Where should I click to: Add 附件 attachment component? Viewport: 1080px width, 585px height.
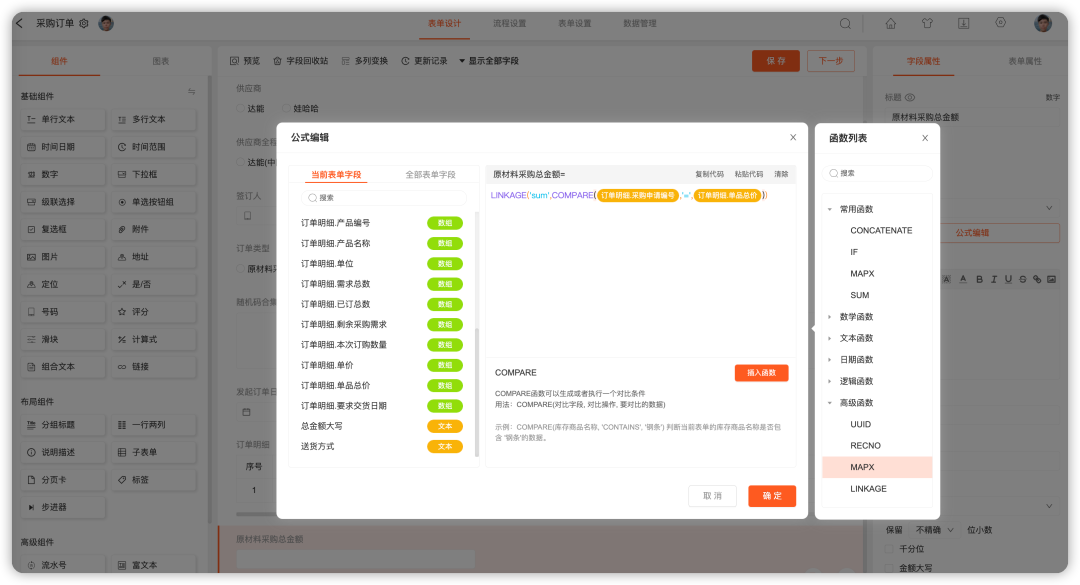click(154, 229)
